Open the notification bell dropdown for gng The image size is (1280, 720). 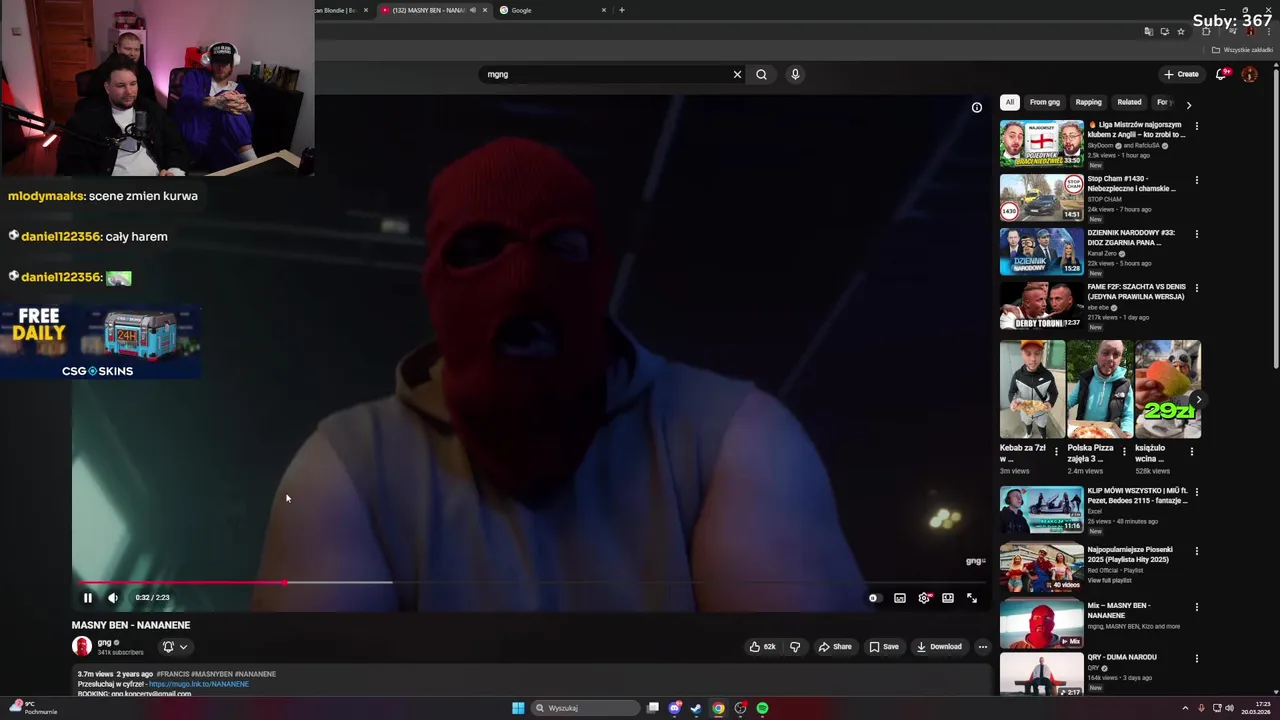pos(175,647)
